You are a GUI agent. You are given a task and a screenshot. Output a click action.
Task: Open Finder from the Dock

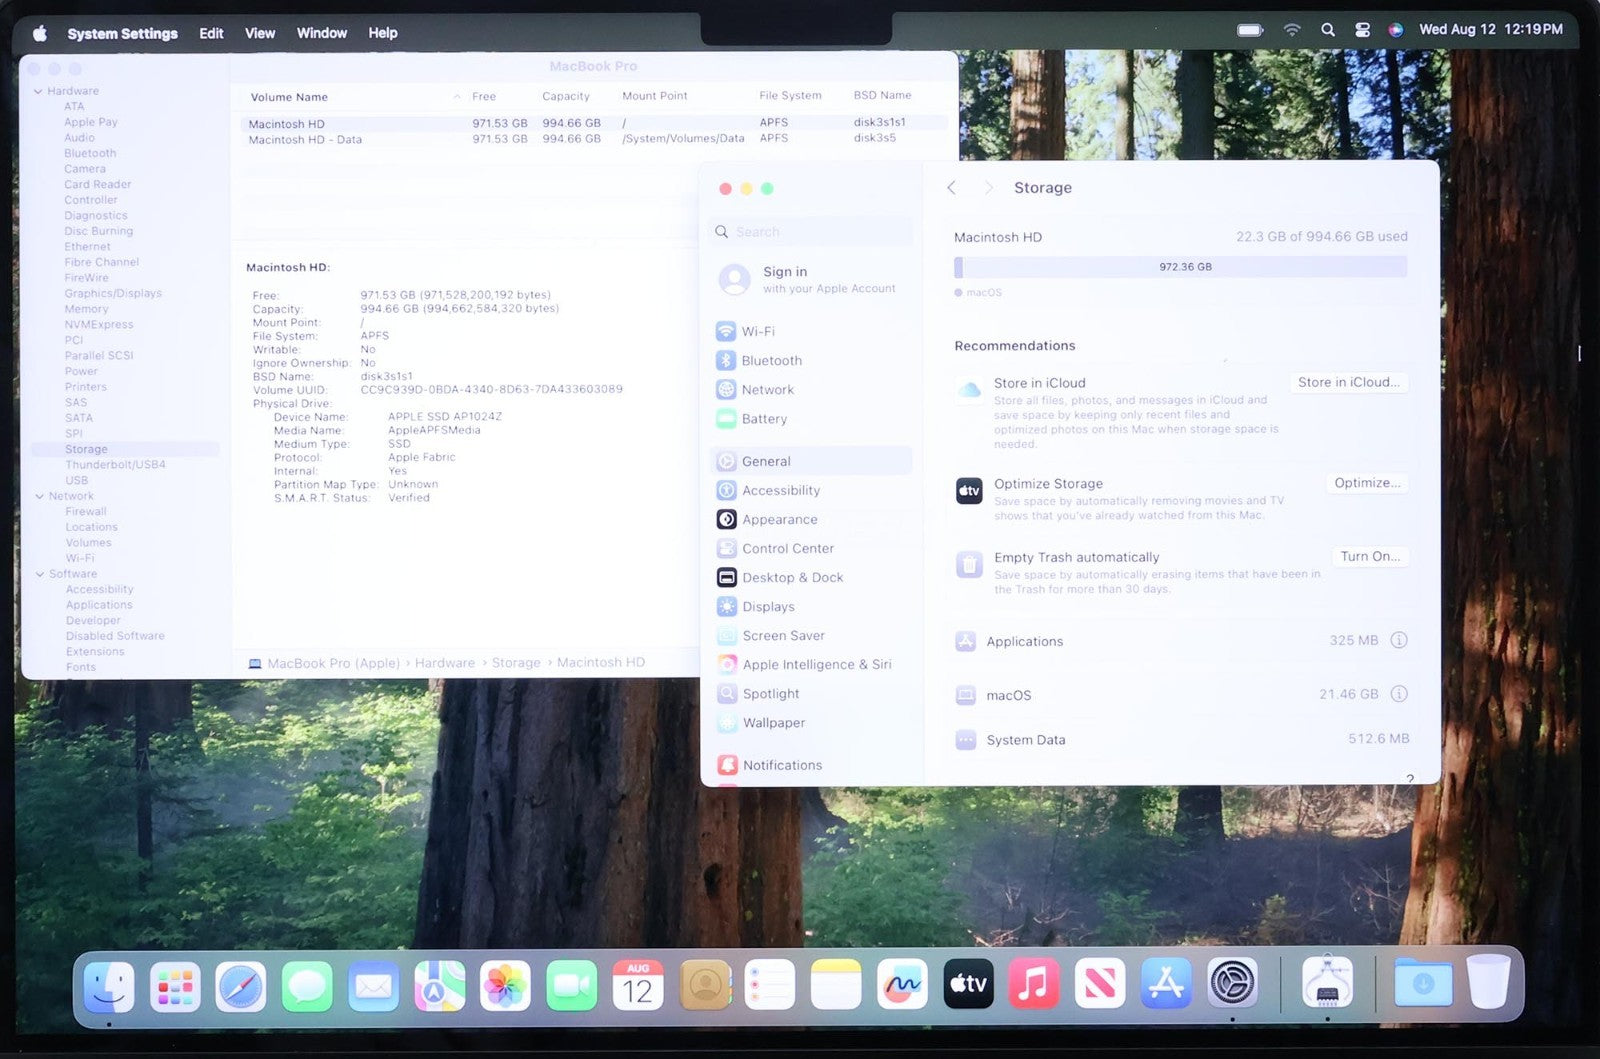coord(109,987)
